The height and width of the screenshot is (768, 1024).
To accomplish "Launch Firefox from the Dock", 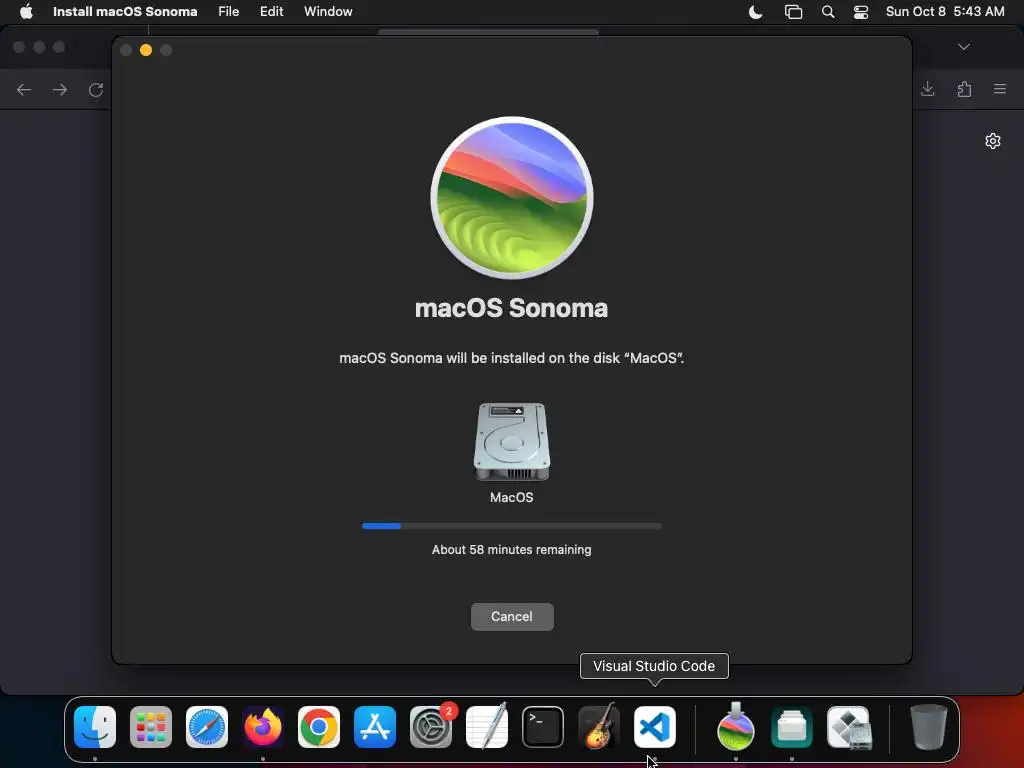I will pos(263,726).
